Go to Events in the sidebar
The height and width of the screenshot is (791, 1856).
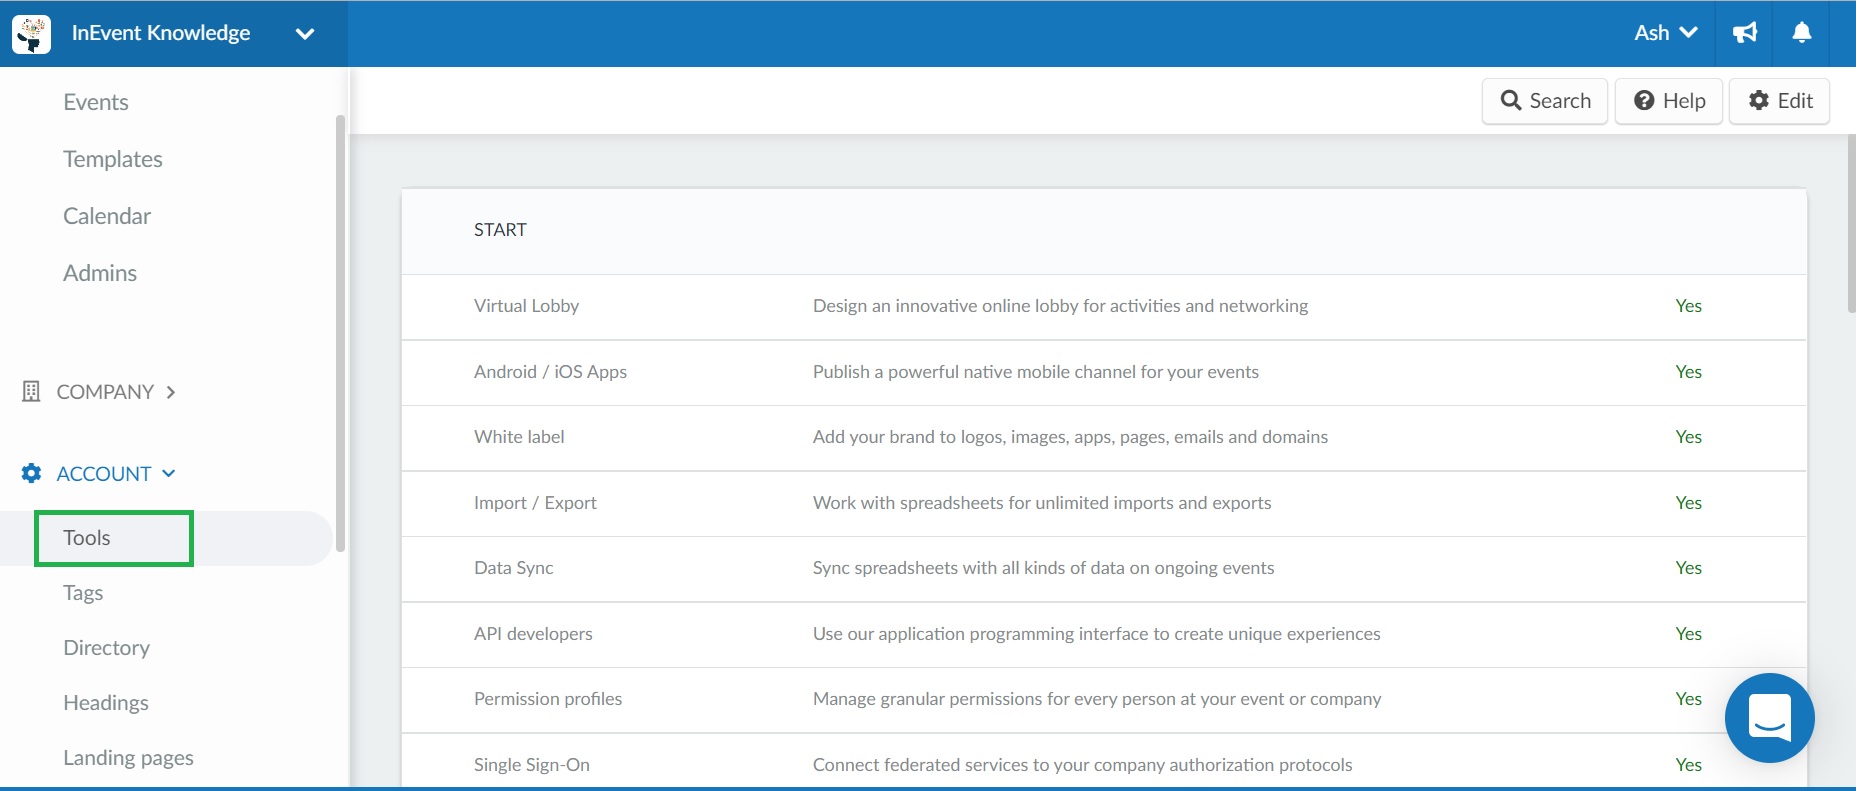[x=96, y=102]
